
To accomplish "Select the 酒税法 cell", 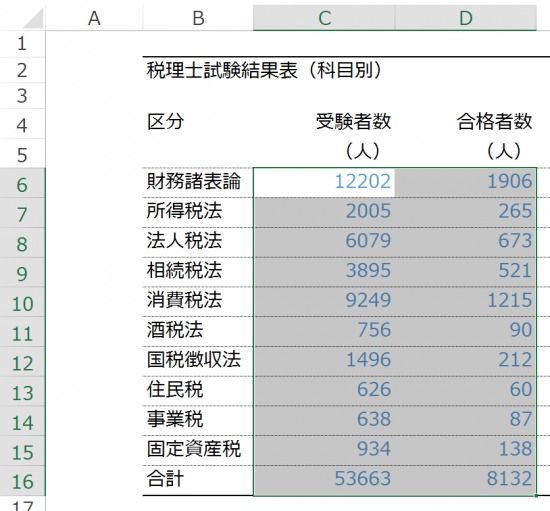I will coord(198,332).
